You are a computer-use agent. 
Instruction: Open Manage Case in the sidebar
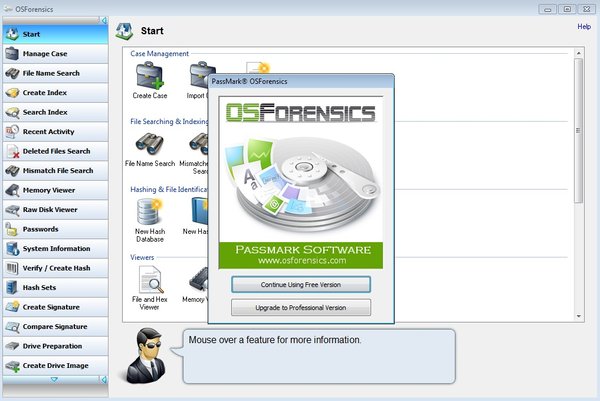55,54
